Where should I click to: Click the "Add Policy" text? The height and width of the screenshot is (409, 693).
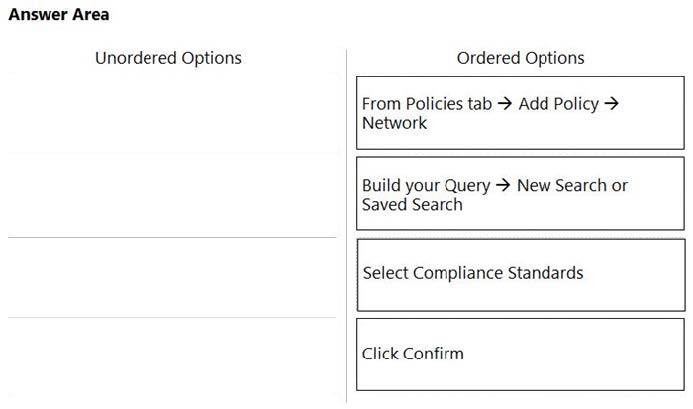click(559, 104)
